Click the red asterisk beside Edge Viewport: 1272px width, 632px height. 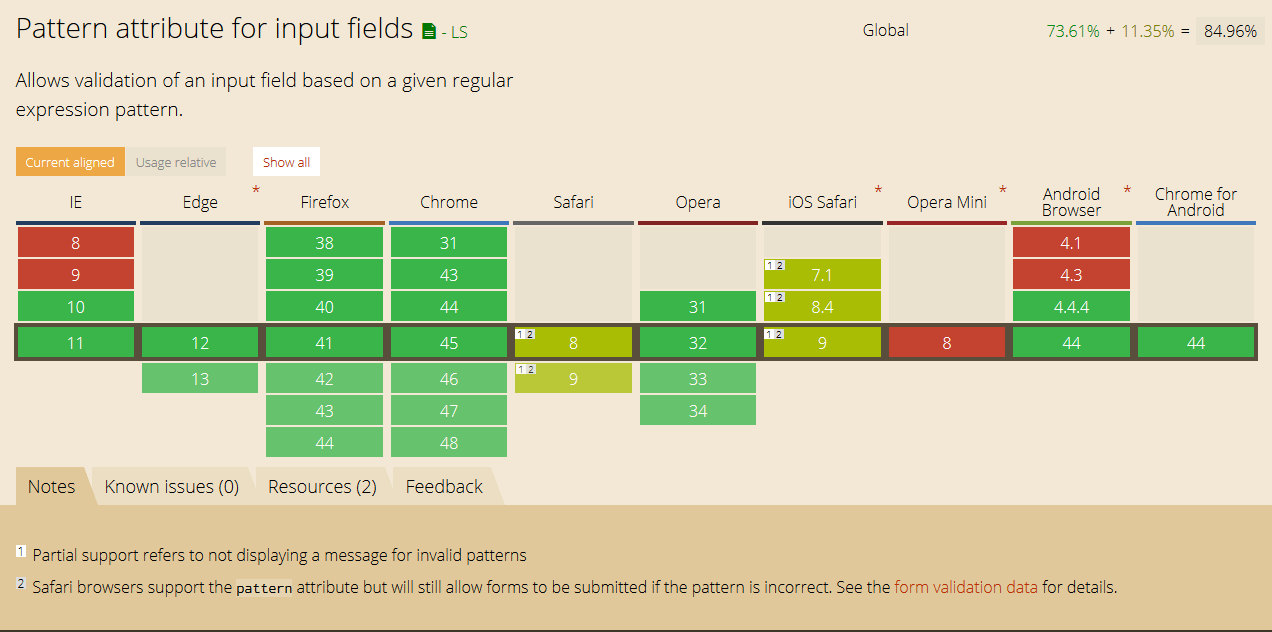[x=256, y=190]
